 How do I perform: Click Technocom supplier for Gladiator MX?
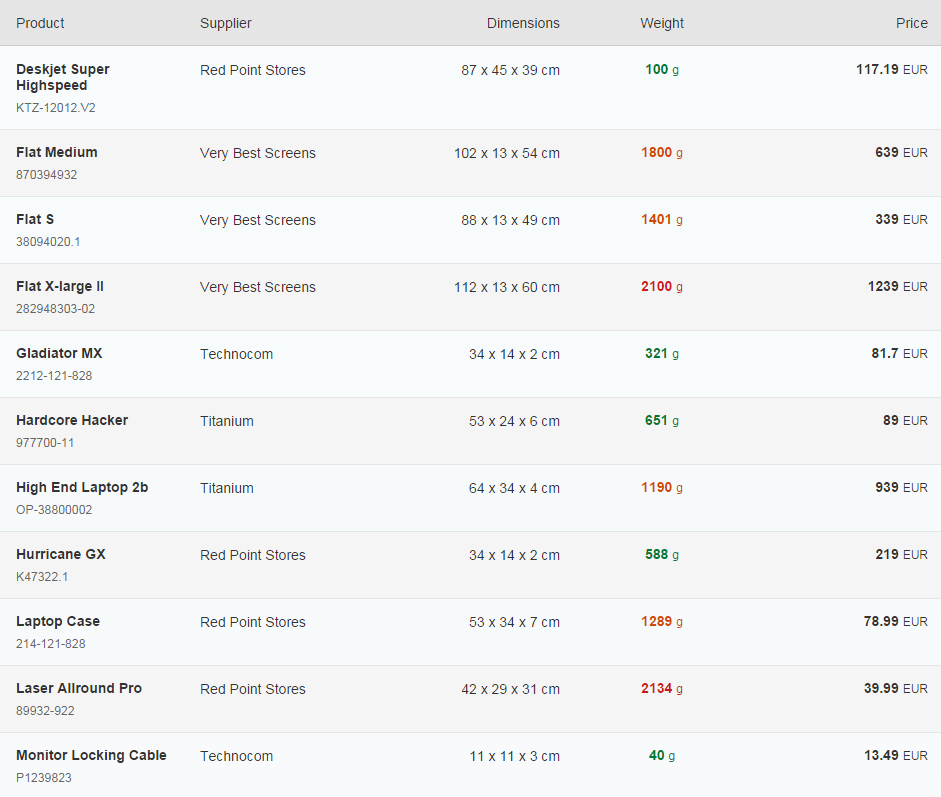tap(236, 355)
